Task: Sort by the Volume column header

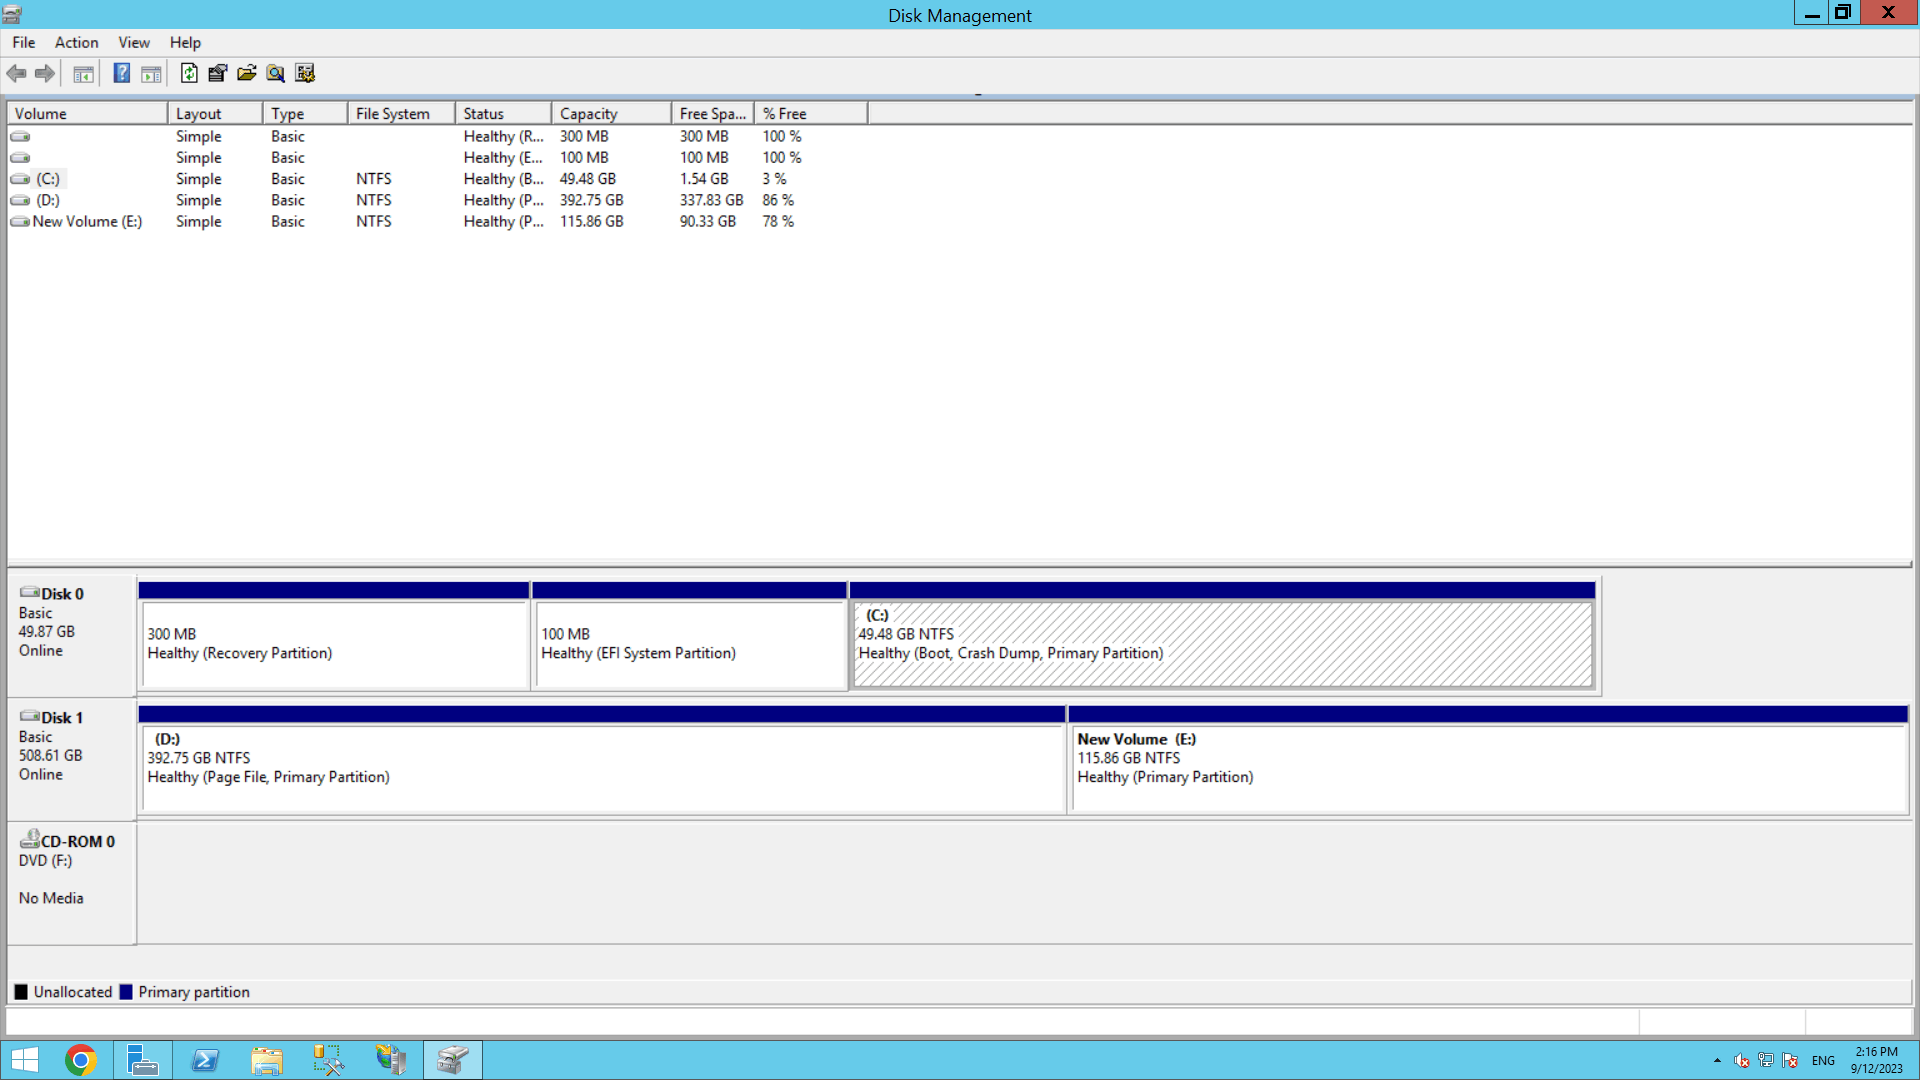Action: [x=87, y=113]
